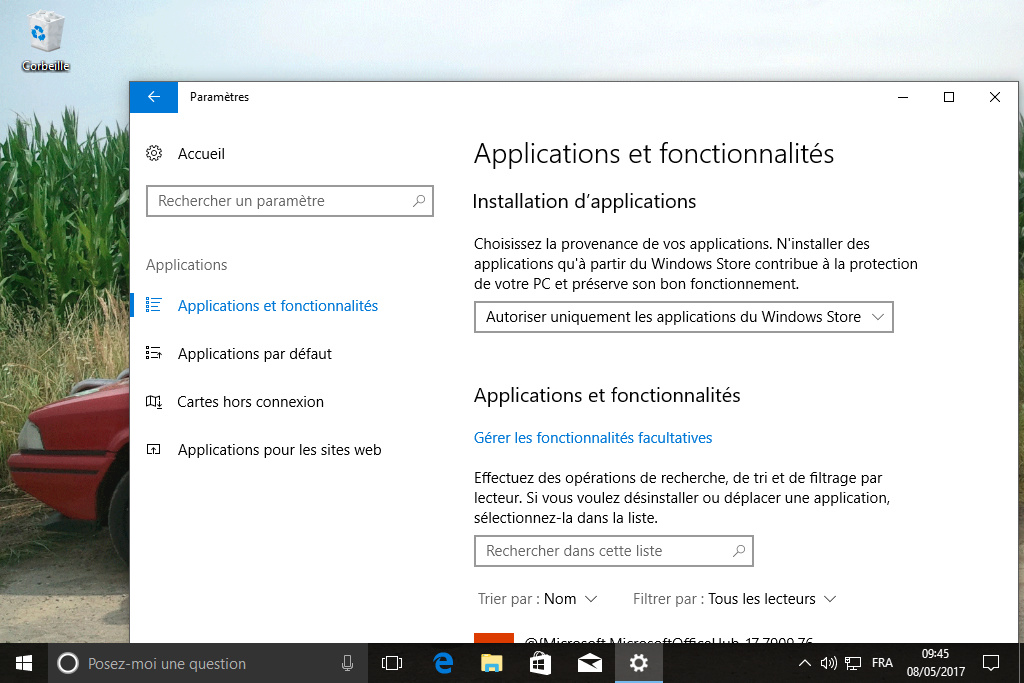1024x683 pixels.
Task: Click the Windows Start button
Action: pyautogui.click(x=24, y=663)
